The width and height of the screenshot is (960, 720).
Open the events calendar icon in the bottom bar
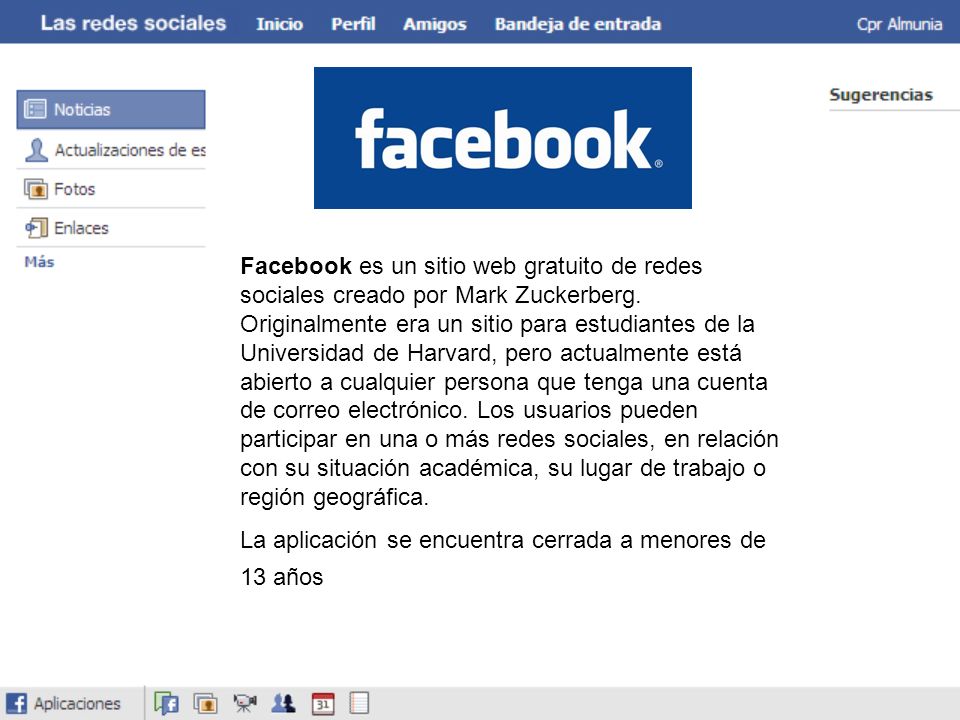pyautogui.click(x=323, y=703)
